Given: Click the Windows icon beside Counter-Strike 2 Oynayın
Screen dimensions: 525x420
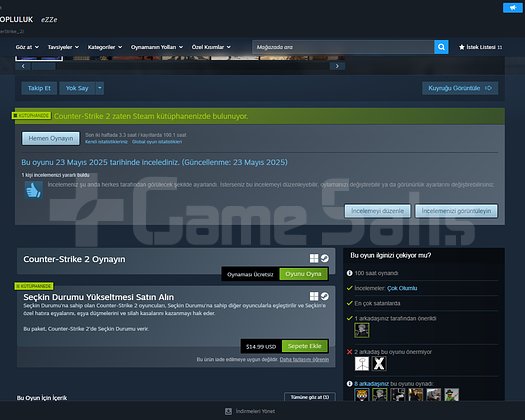Looking at the screenshot, I should coord(314,258).
